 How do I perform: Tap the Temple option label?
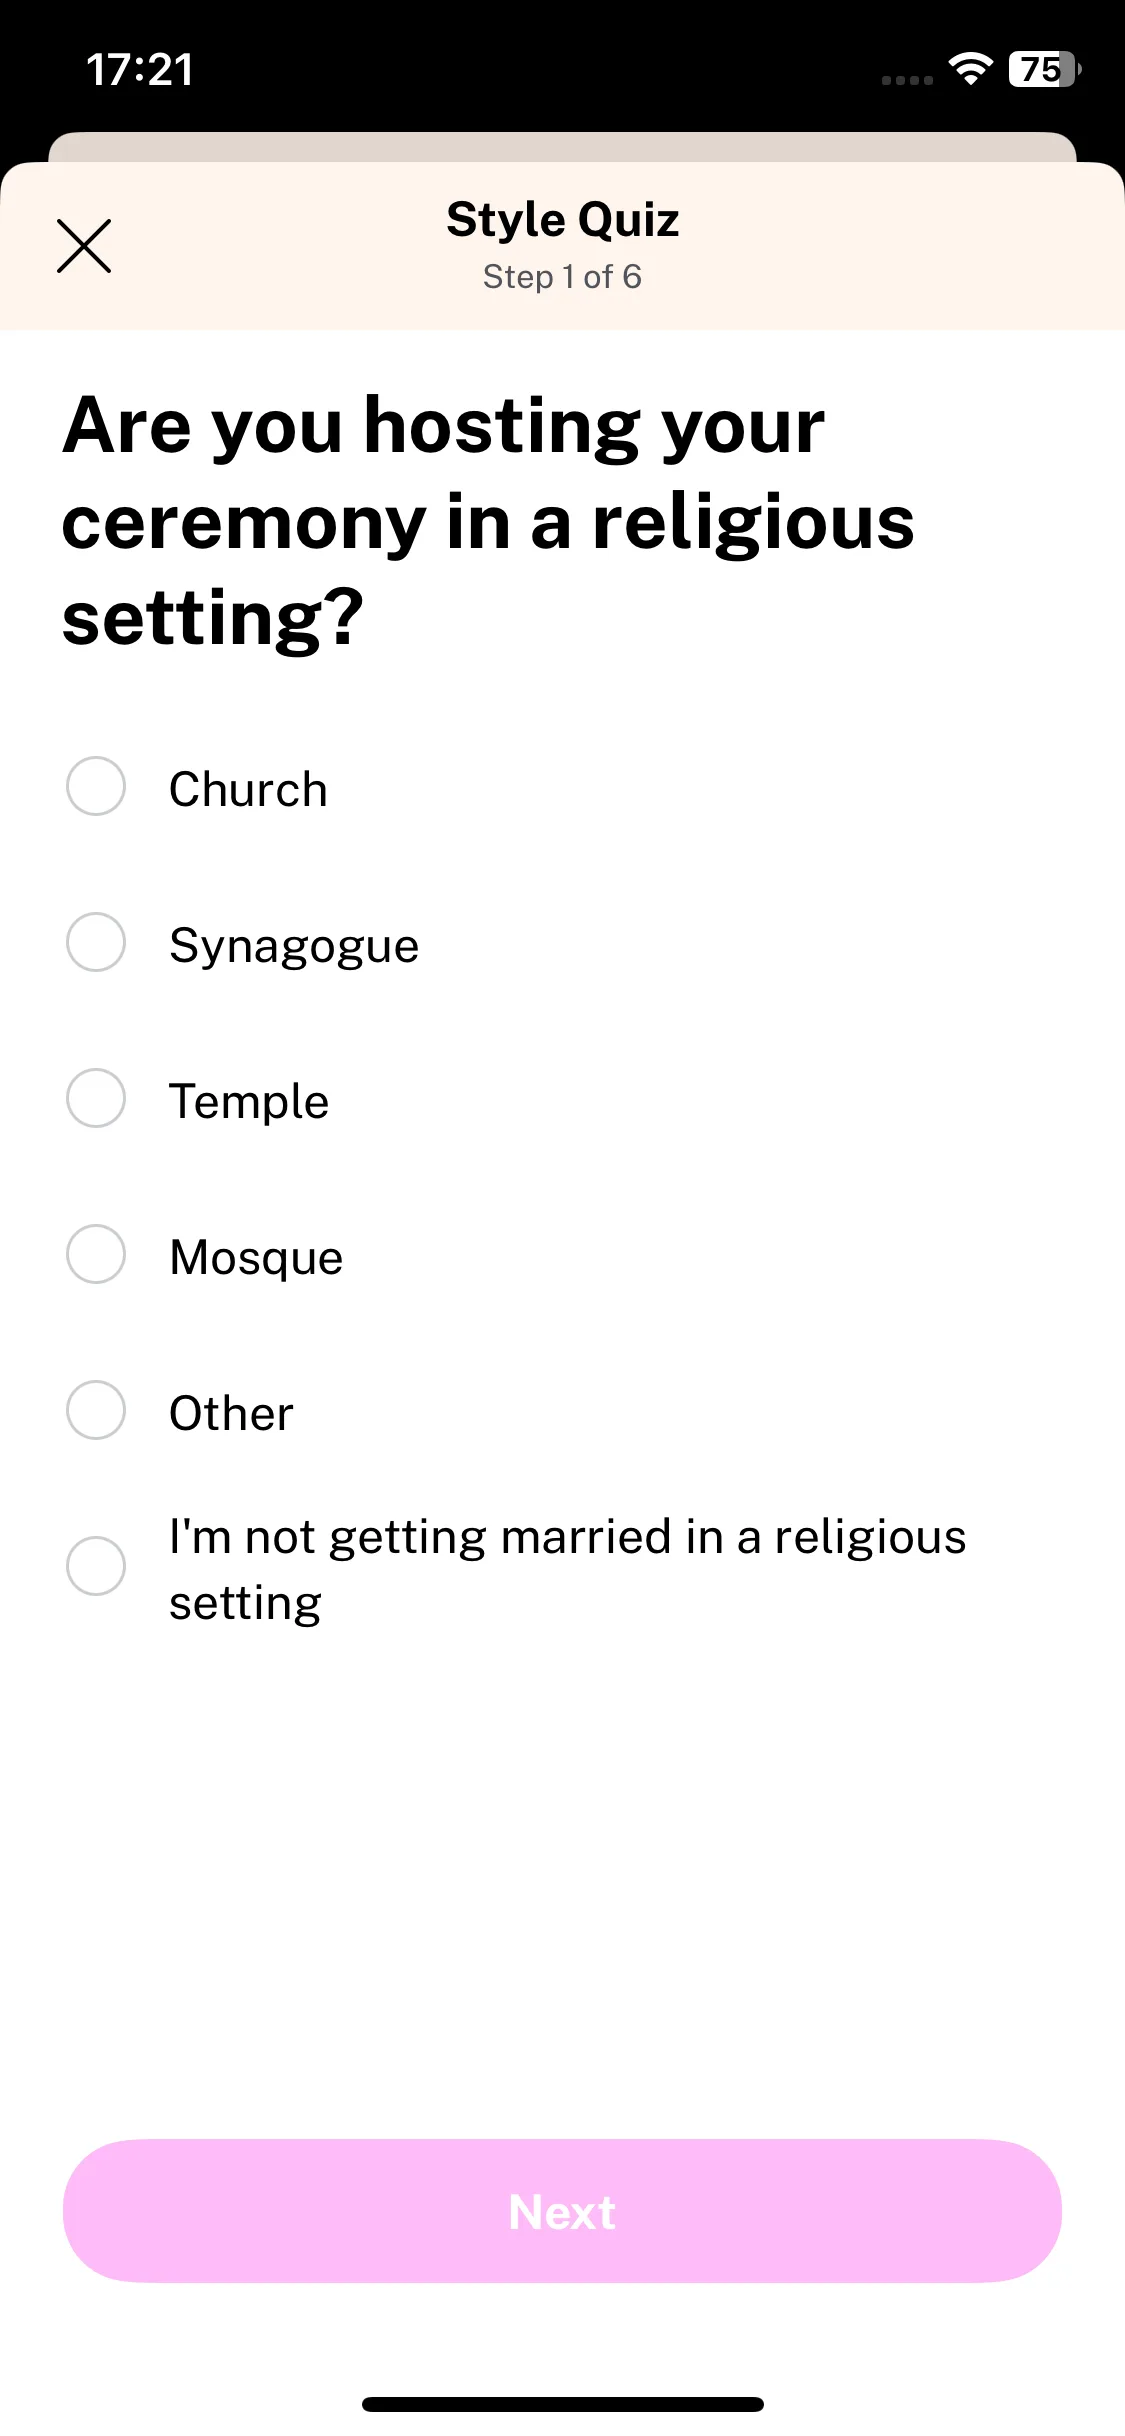pyautogui.click(x=249, y=1102)
